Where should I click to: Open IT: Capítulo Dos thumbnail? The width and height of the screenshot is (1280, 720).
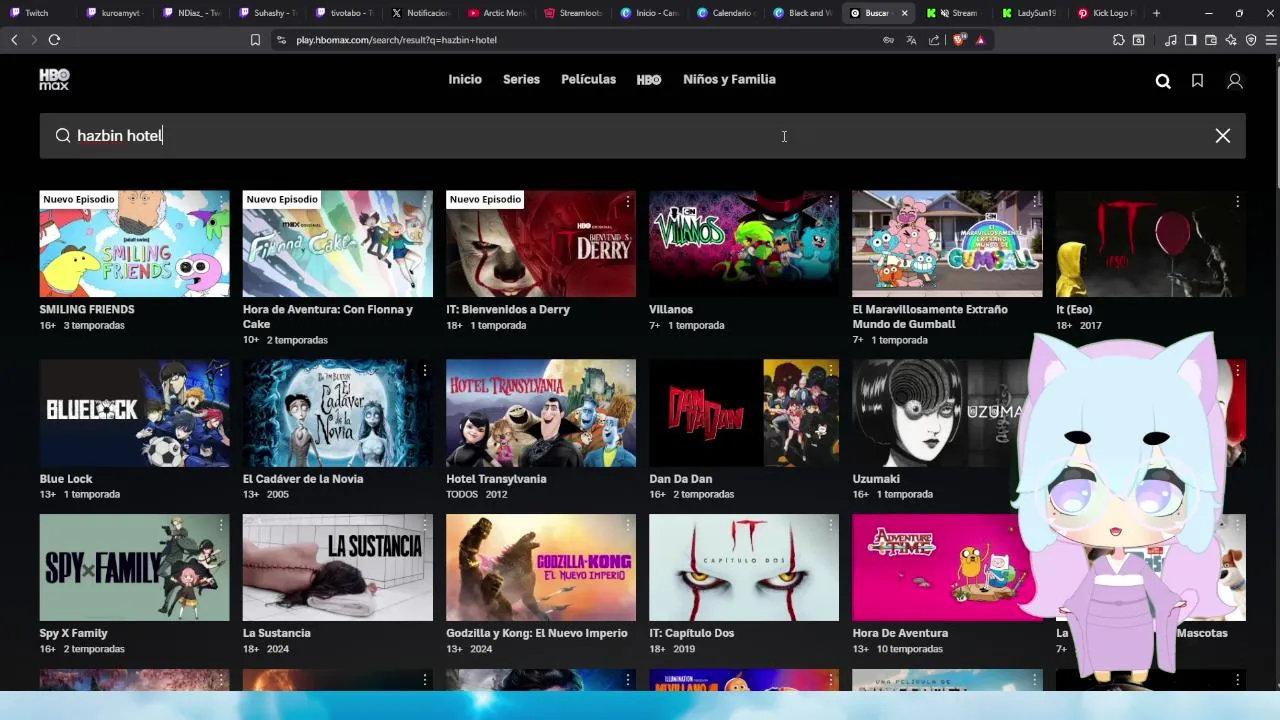point(744,568)
